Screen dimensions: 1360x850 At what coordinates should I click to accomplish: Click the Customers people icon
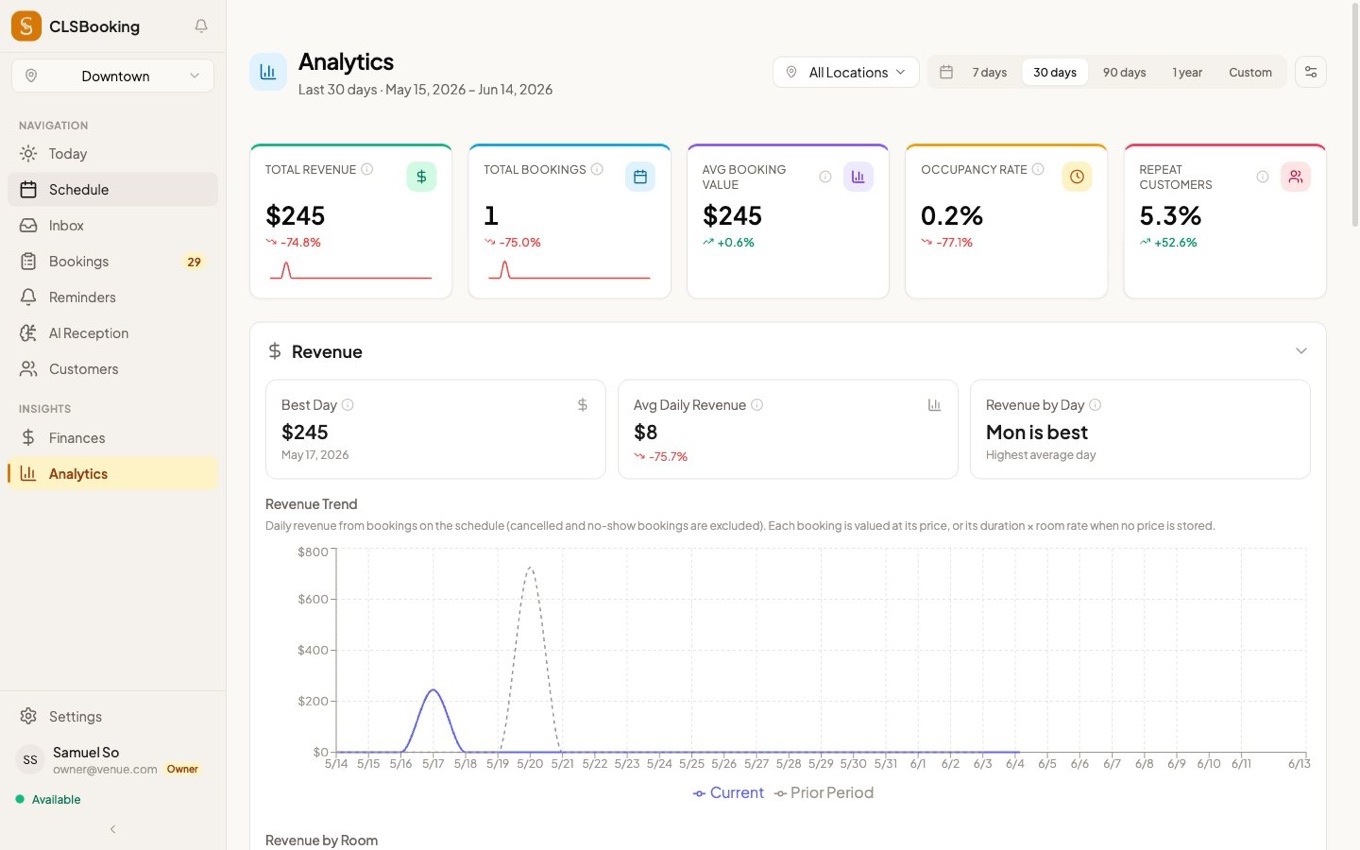click(x=28, y=369)
